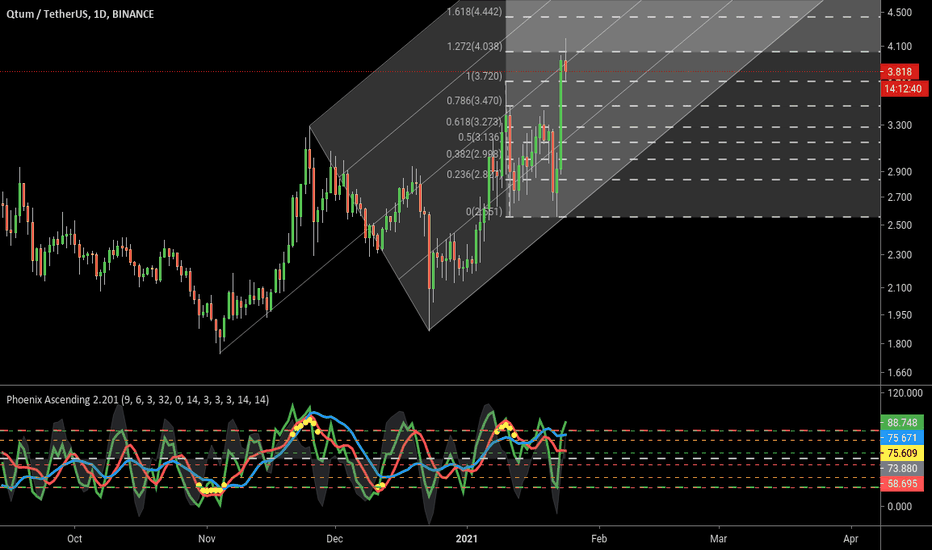
Task: Click the 1.950 price axis label
Action: [899, 315]
